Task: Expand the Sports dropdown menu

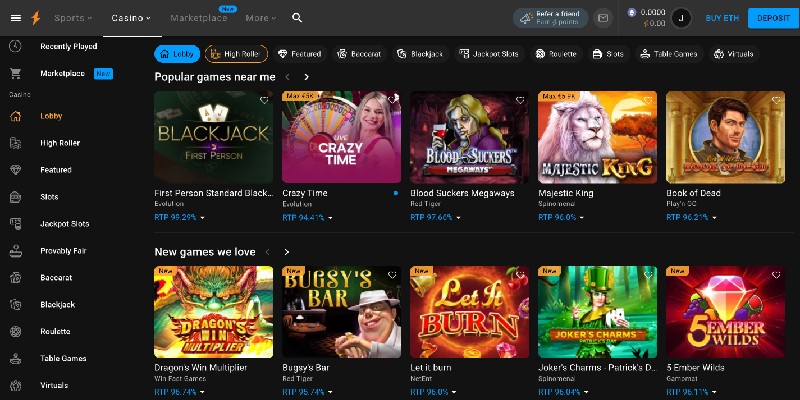Action: point(73,18)
